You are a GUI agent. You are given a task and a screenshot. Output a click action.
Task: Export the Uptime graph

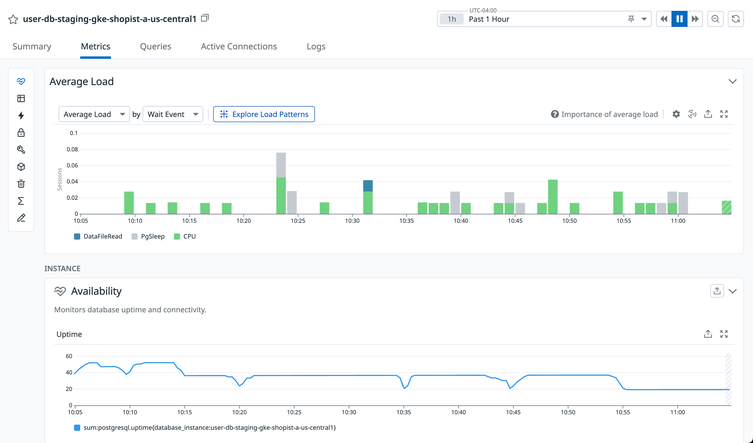pyautogui.click(x=708, y=334)
